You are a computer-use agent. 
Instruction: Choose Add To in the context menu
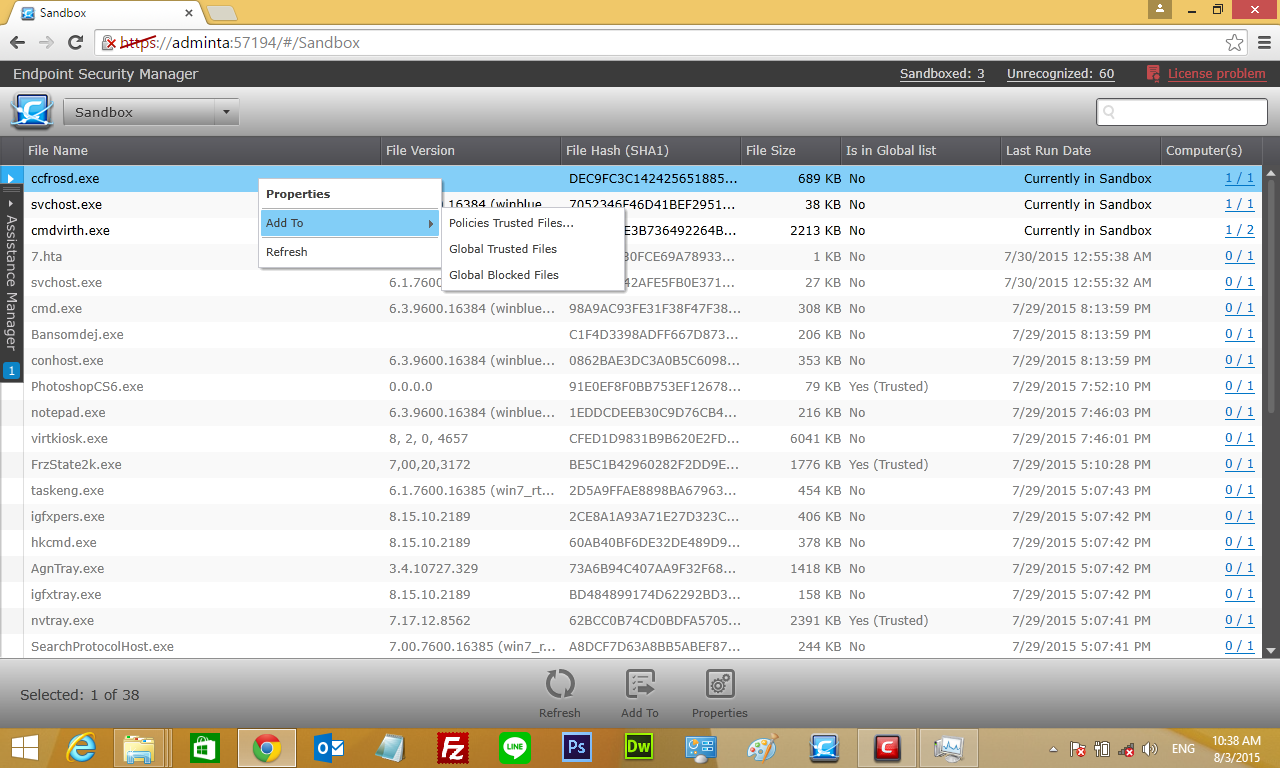350,223
